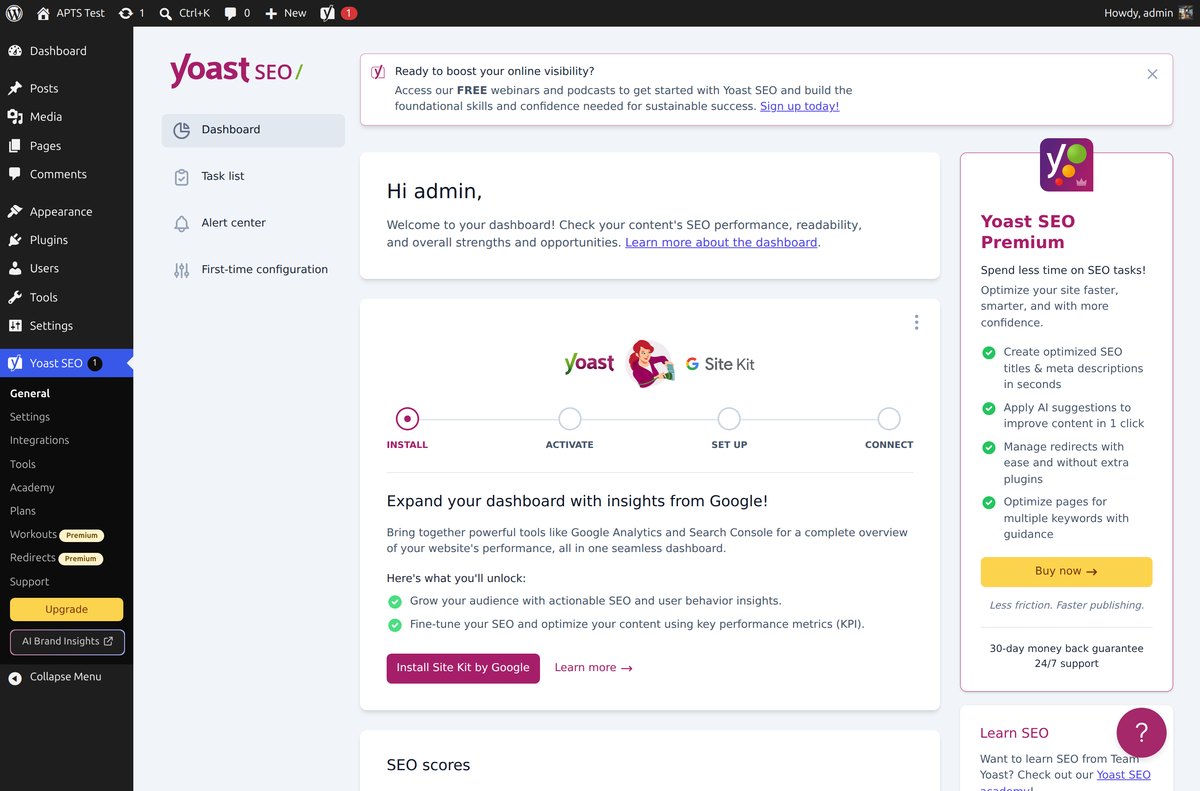Open Appearance in the admin sidebar
1200x791 pixels.
pyautogui.click(x=66, y=212)
